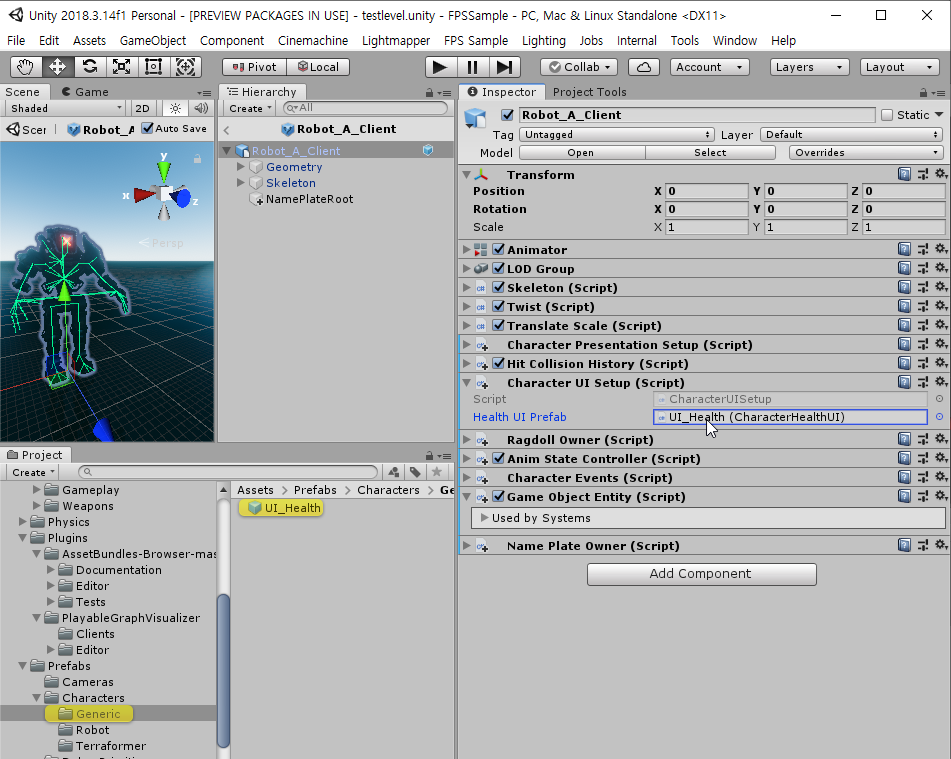This screenshot has height=759, width=951.
Task: Click Health UI Prefab object picker circle
Action: click(939, 417)
